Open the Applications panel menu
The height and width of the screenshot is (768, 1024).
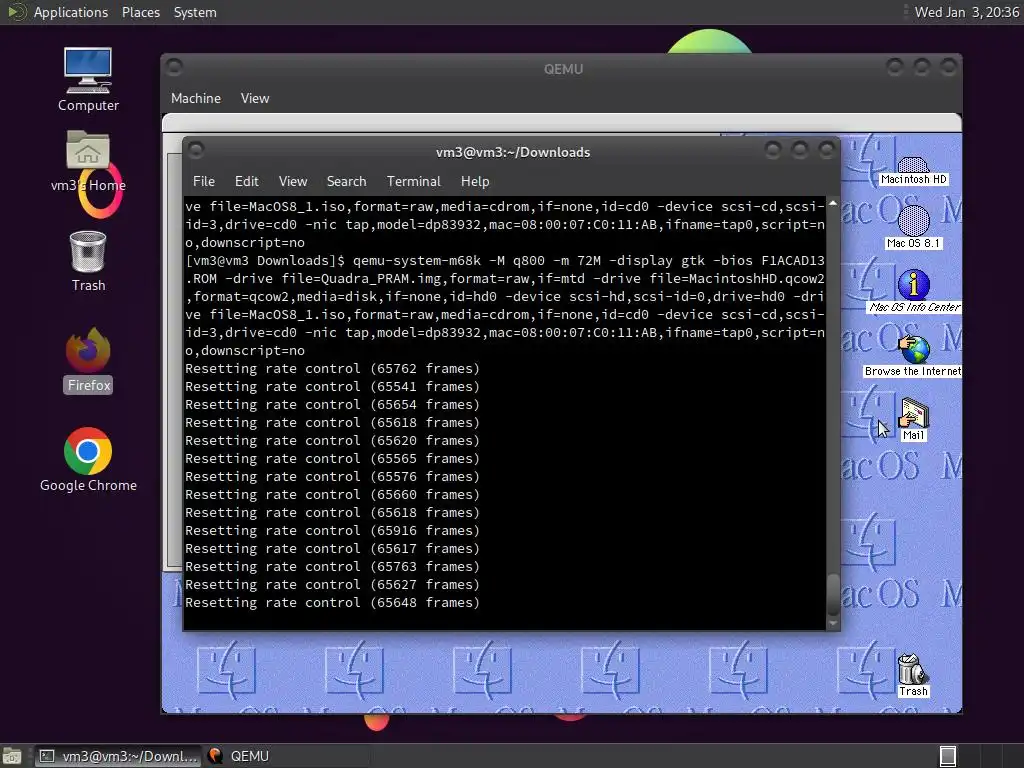(71, 12)
